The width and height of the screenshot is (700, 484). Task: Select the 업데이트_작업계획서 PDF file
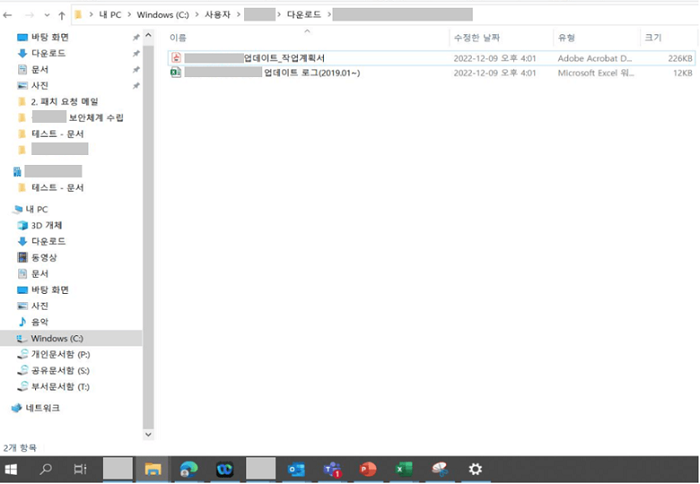pyautogui.click(x=431, y=58)
